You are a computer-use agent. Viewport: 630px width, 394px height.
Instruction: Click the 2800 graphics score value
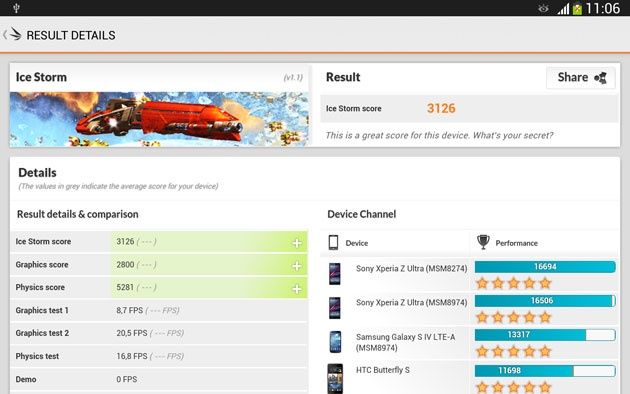pos(125,265)
